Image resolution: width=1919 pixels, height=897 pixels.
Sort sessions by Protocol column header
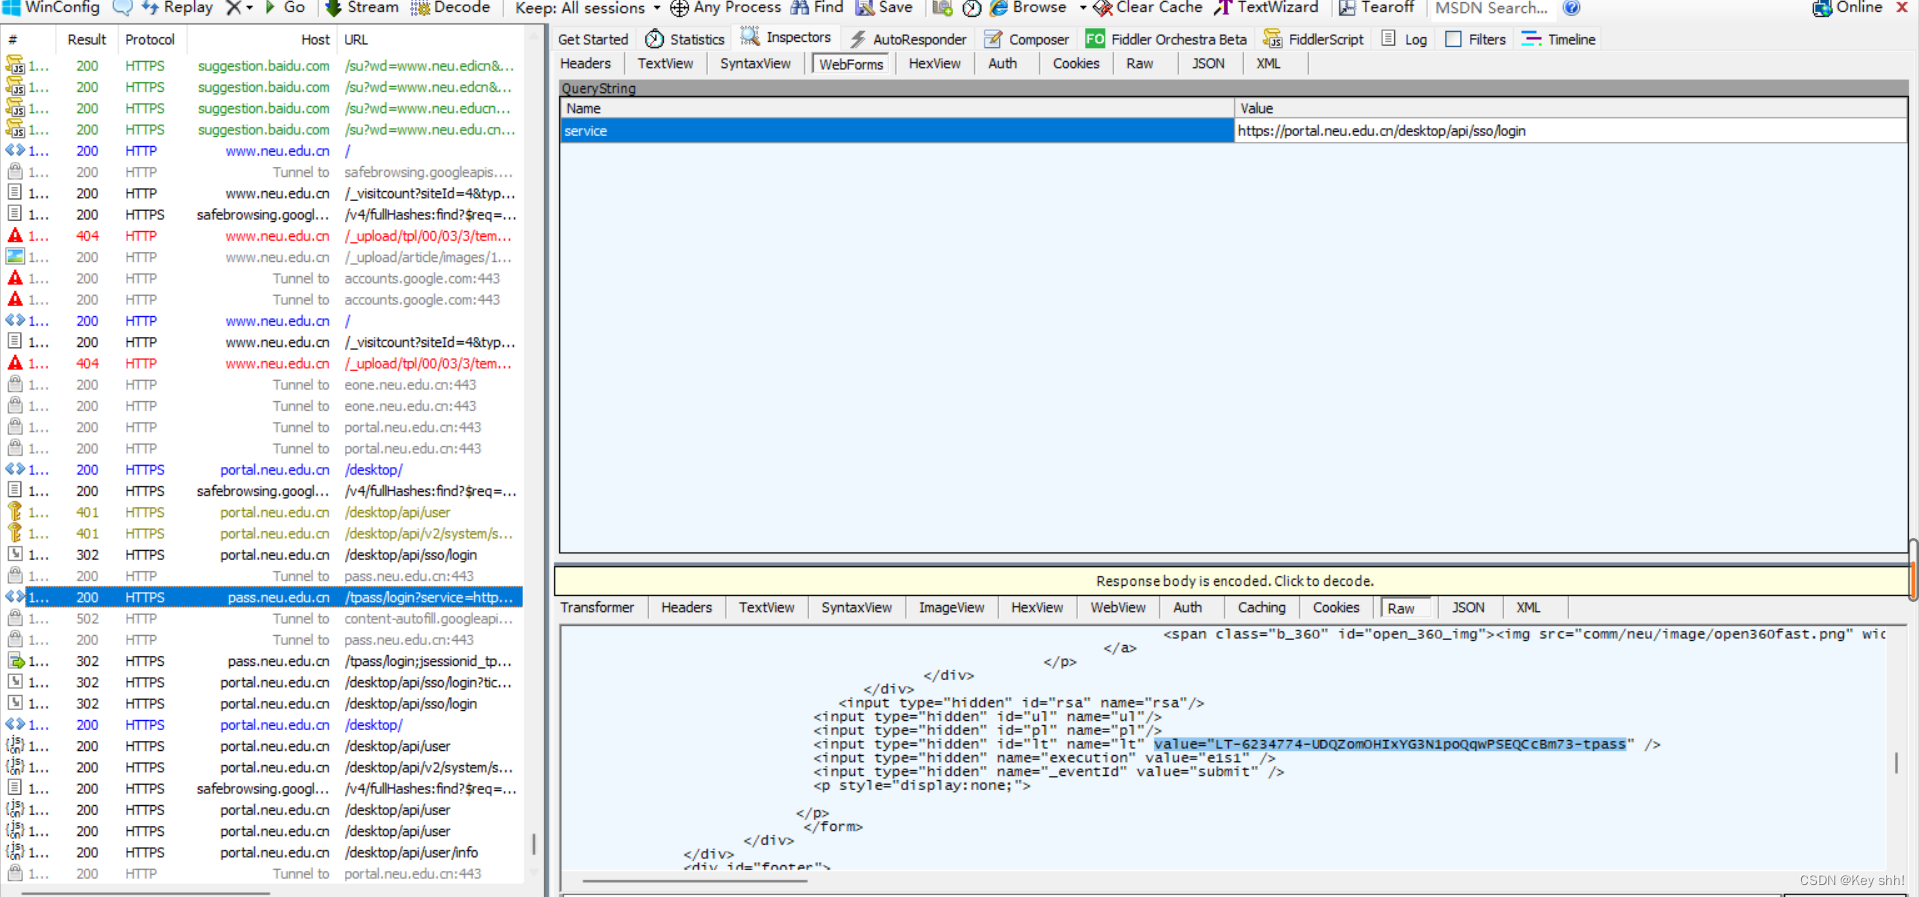click(150, 40)
